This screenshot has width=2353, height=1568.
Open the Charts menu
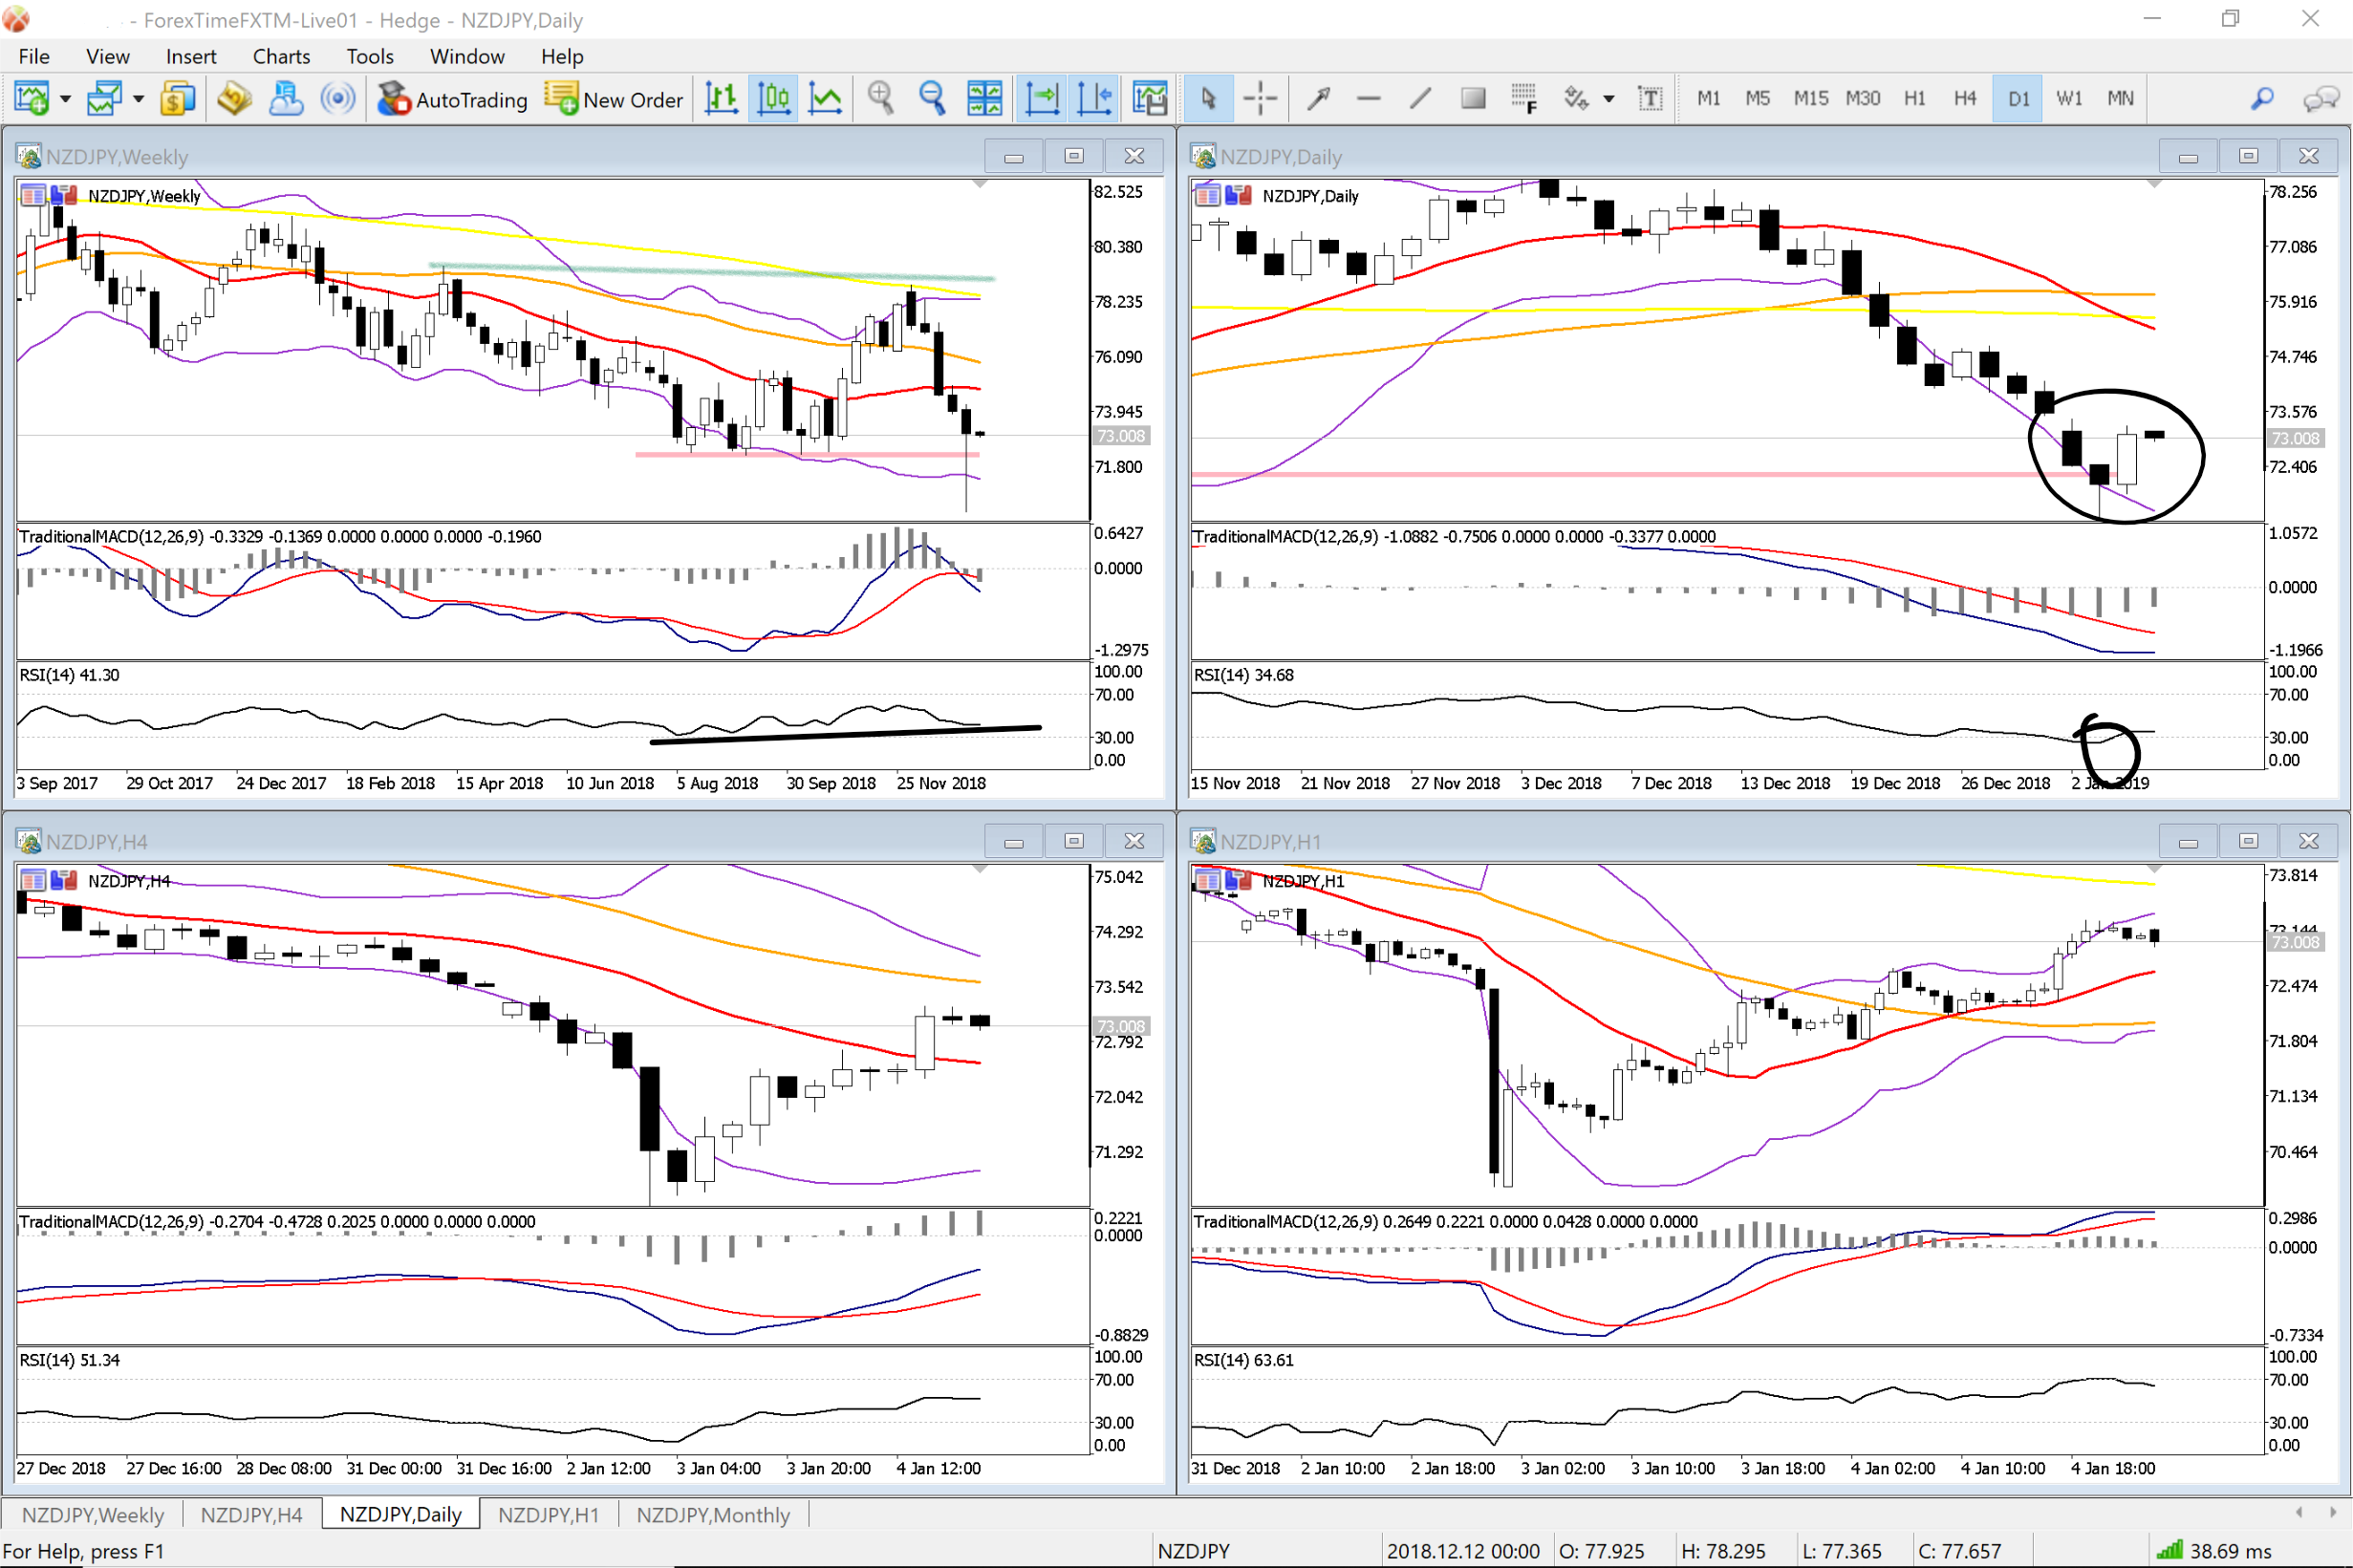(x=281, y=56)
